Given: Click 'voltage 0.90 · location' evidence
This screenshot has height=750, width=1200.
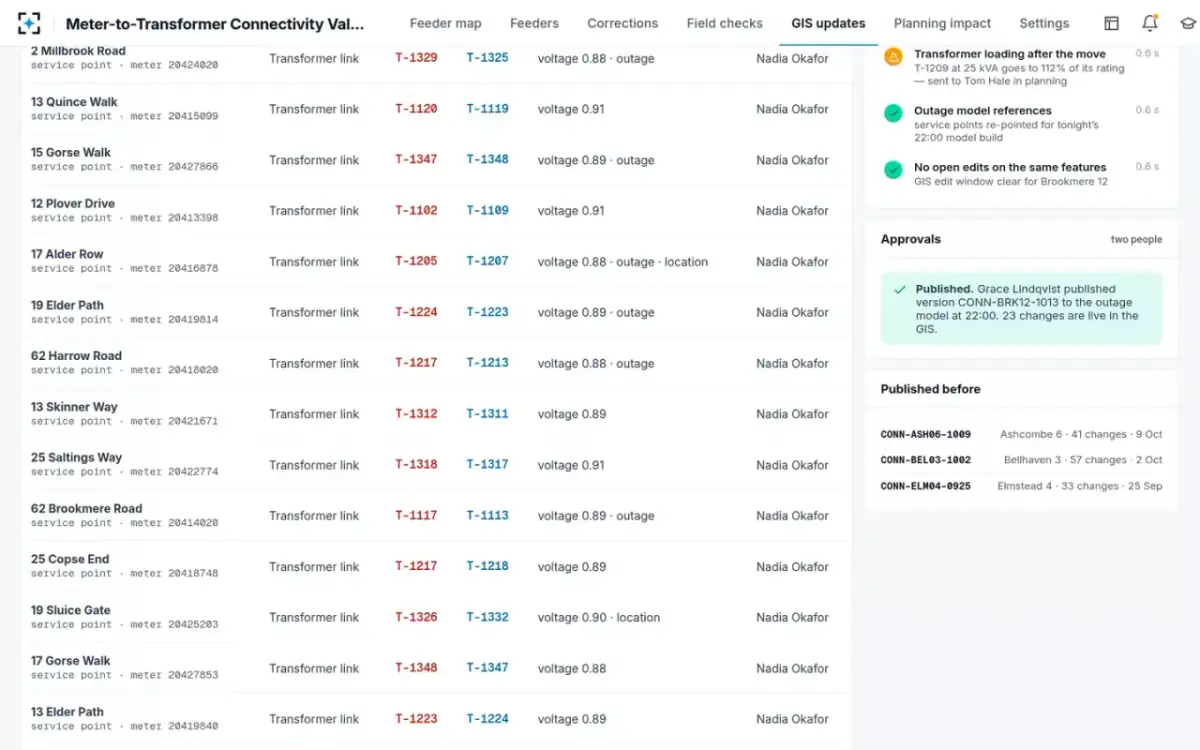Looking at the screenshot, I should click(599, 617).
